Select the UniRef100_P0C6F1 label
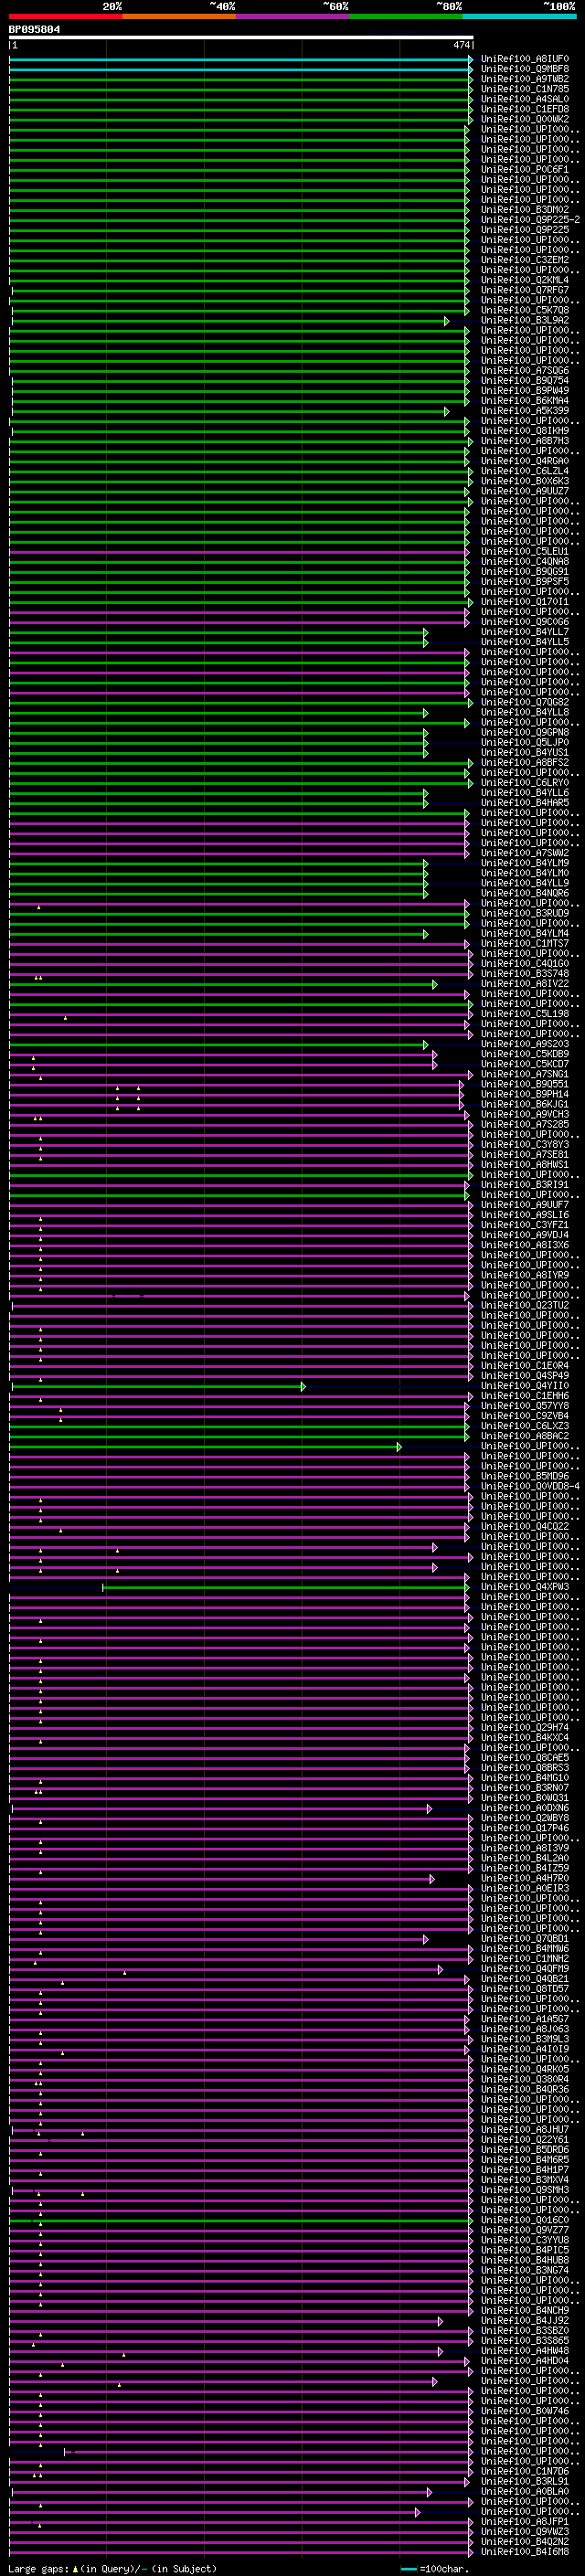Image resolution: width=585 pixels, height=2576 pixels. tap(524, 170)
